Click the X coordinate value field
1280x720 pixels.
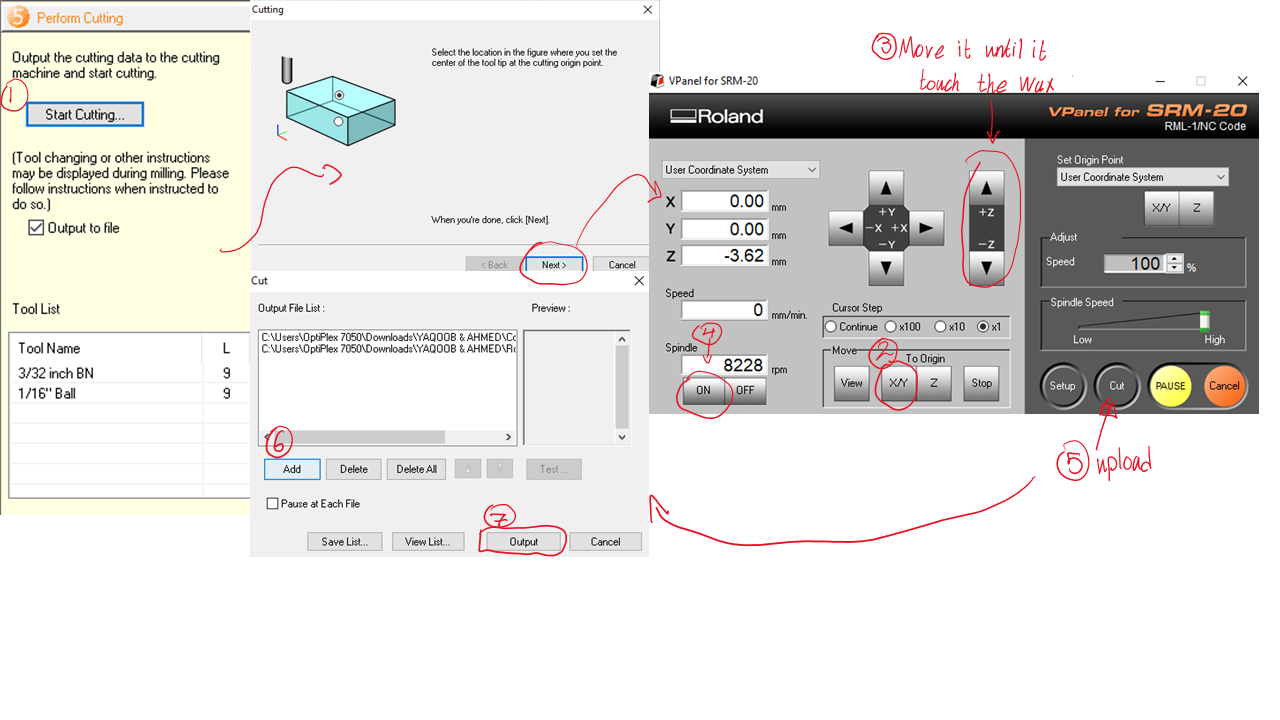pyautogui.click(x=724, y=201)
